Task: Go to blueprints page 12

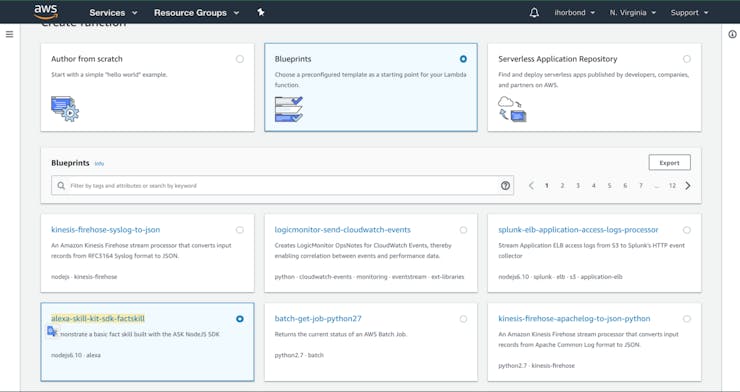Action: pos(672,186)
